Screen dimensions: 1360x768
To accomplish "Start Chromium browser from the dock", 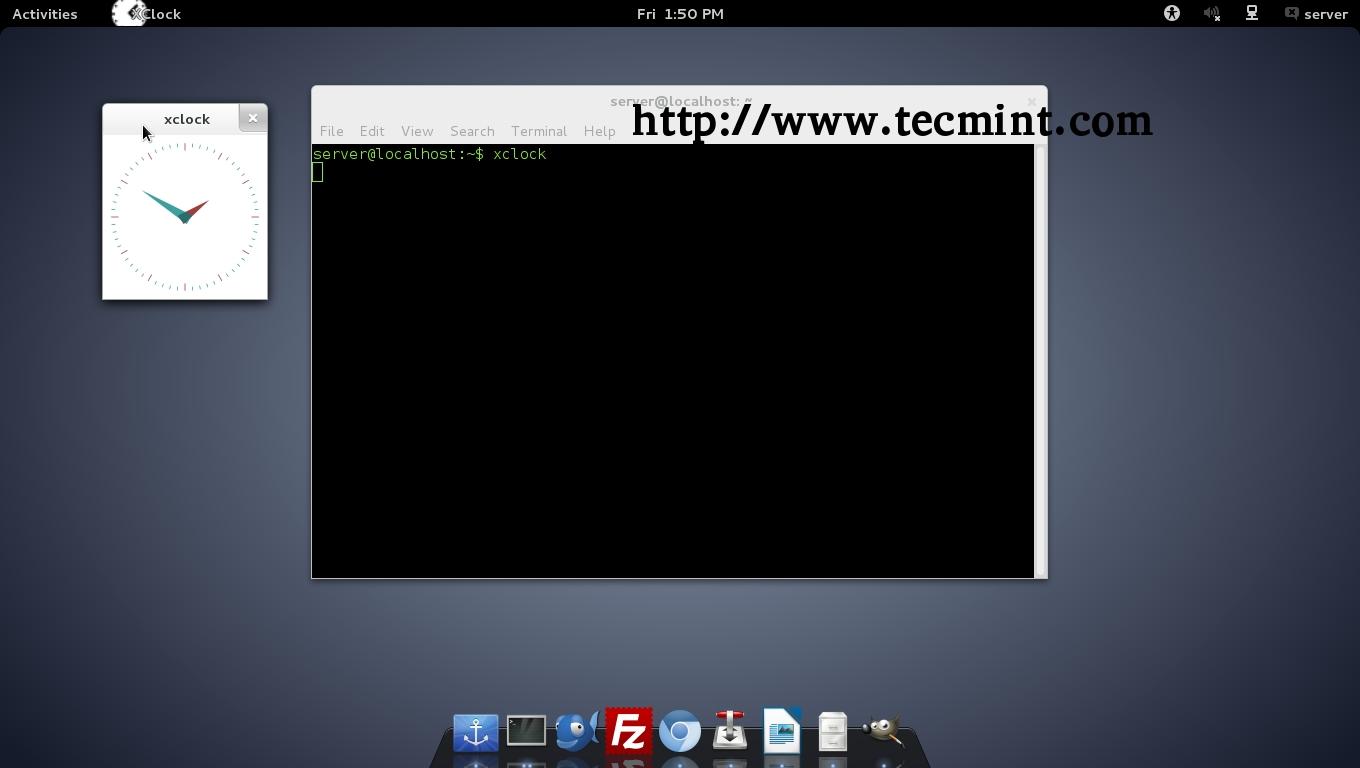I will (680, 731).
